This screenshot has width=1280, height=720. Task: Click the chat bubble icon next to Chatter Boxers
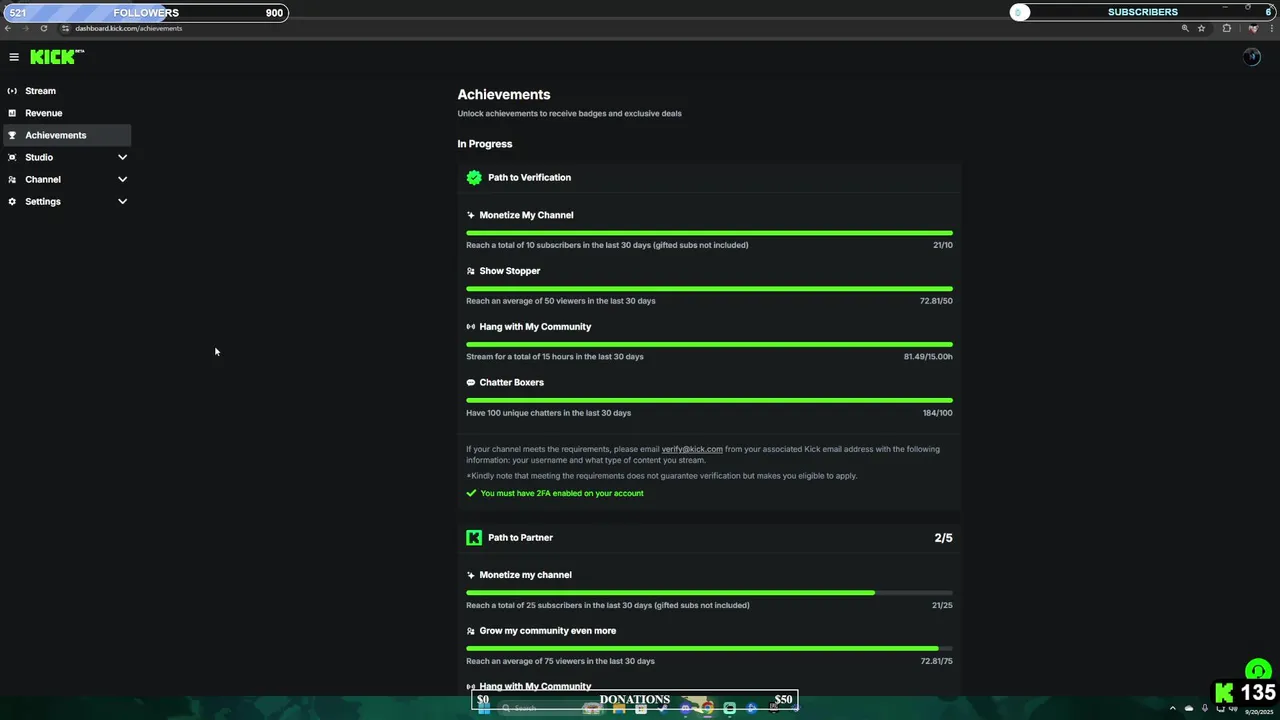pyautogui.click(x=471, y=383)
